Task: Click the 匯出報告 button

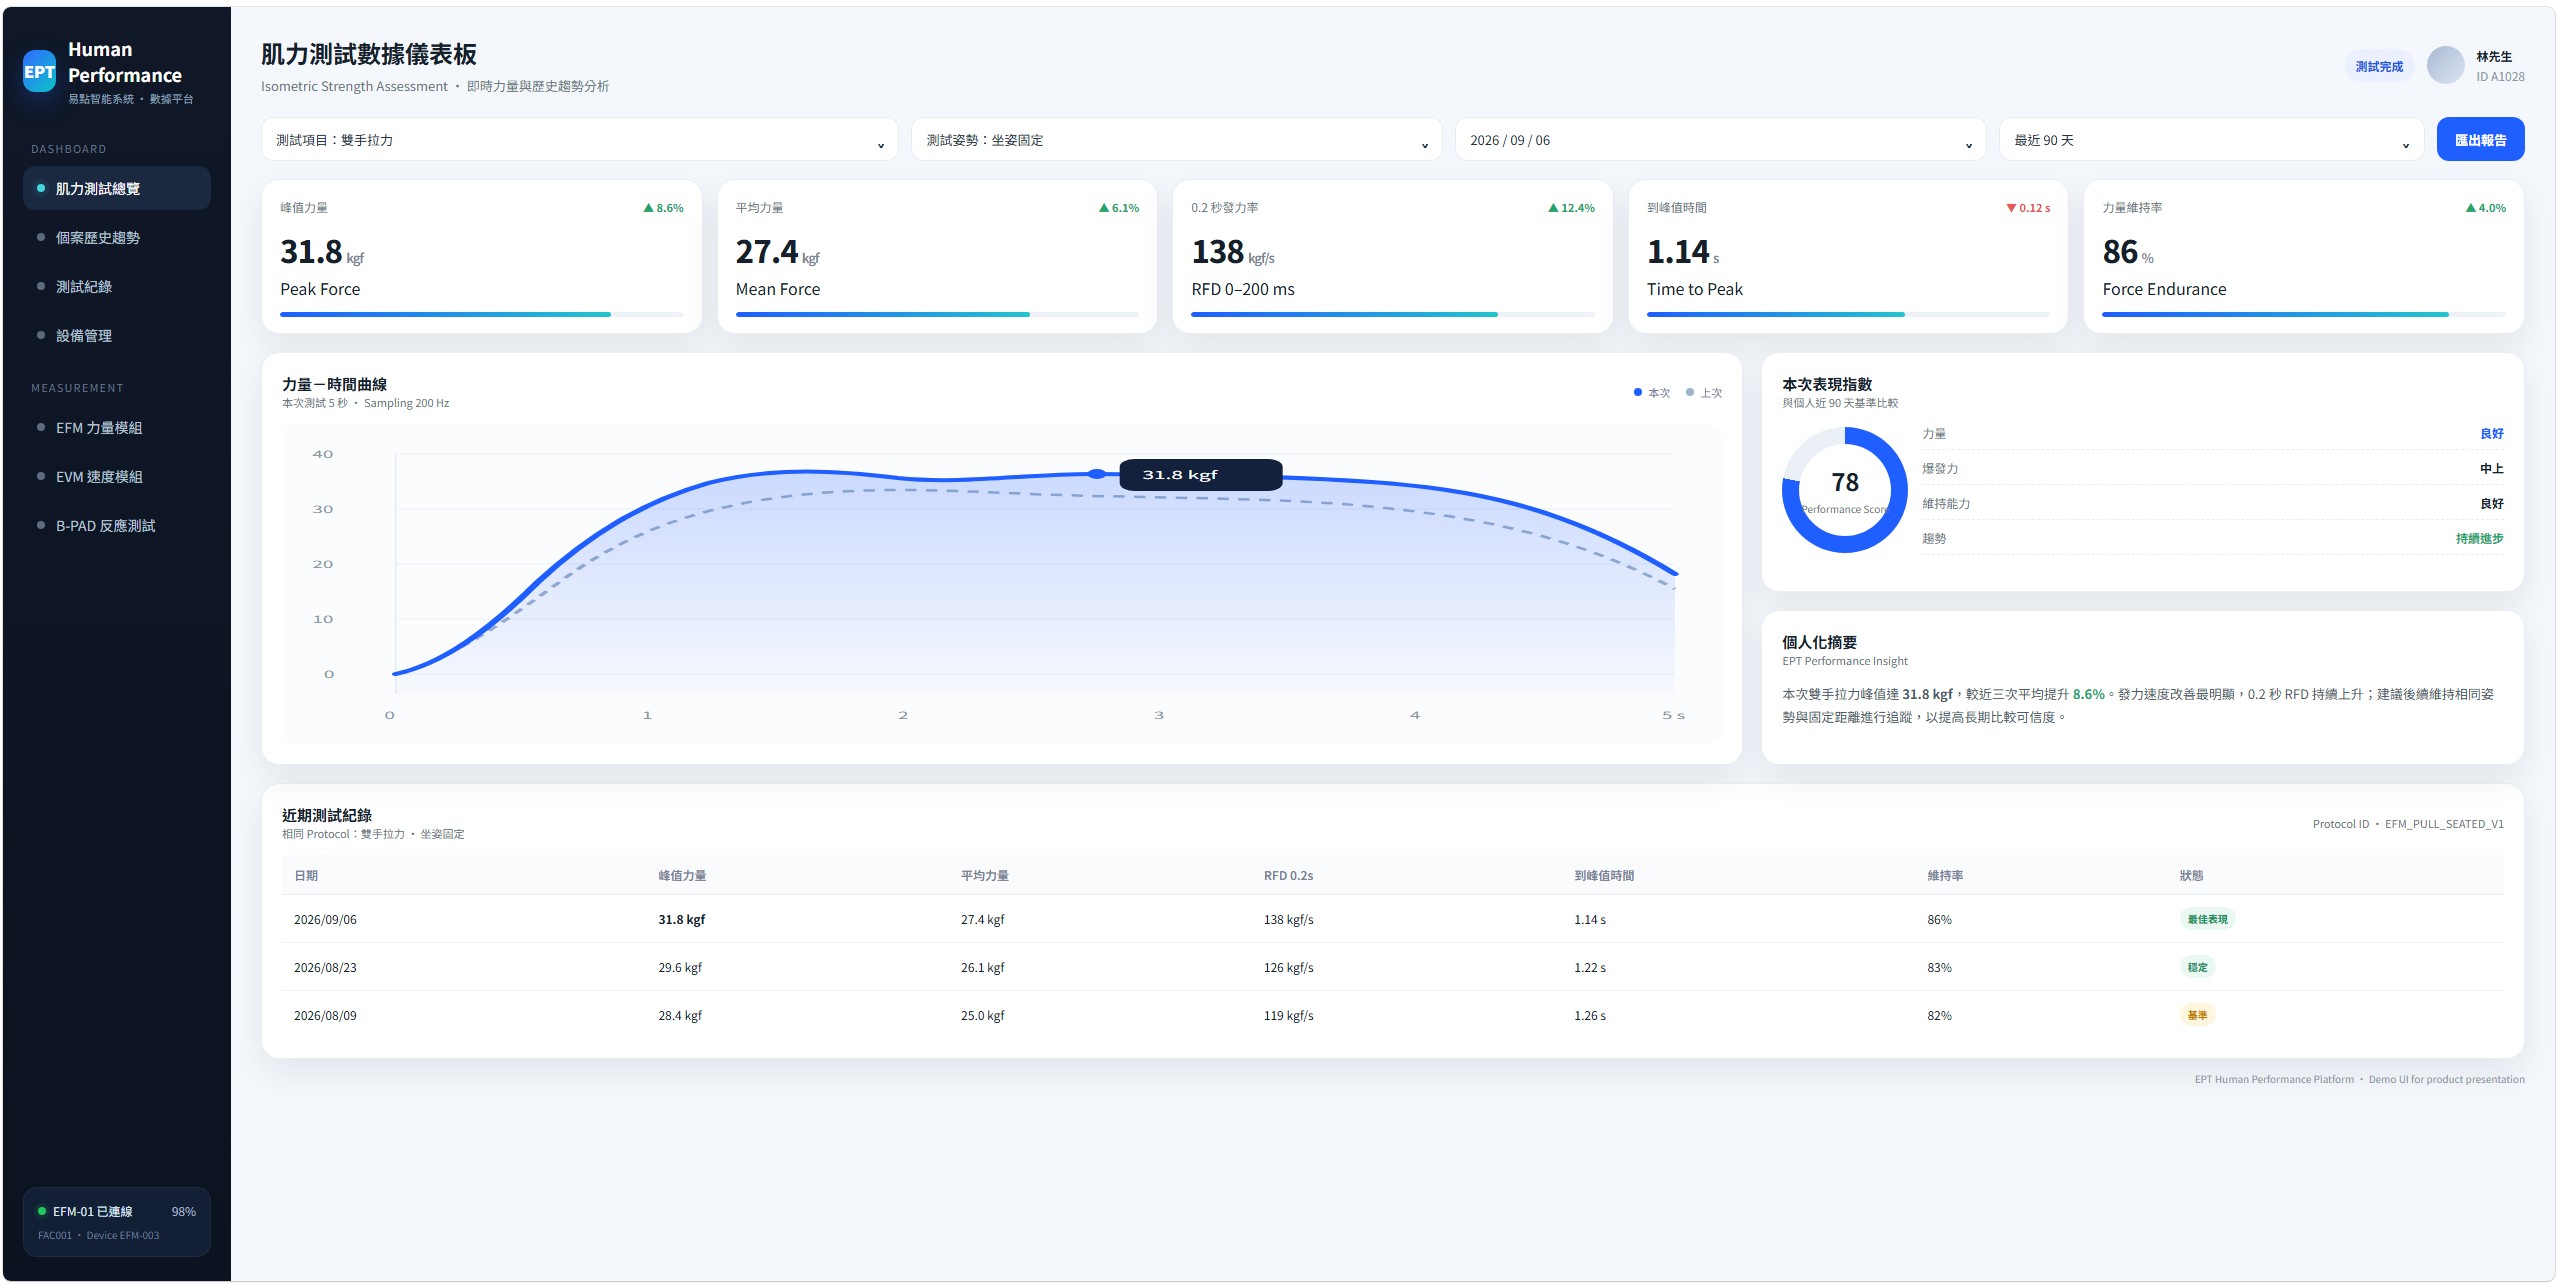Action: point(2480,140)
